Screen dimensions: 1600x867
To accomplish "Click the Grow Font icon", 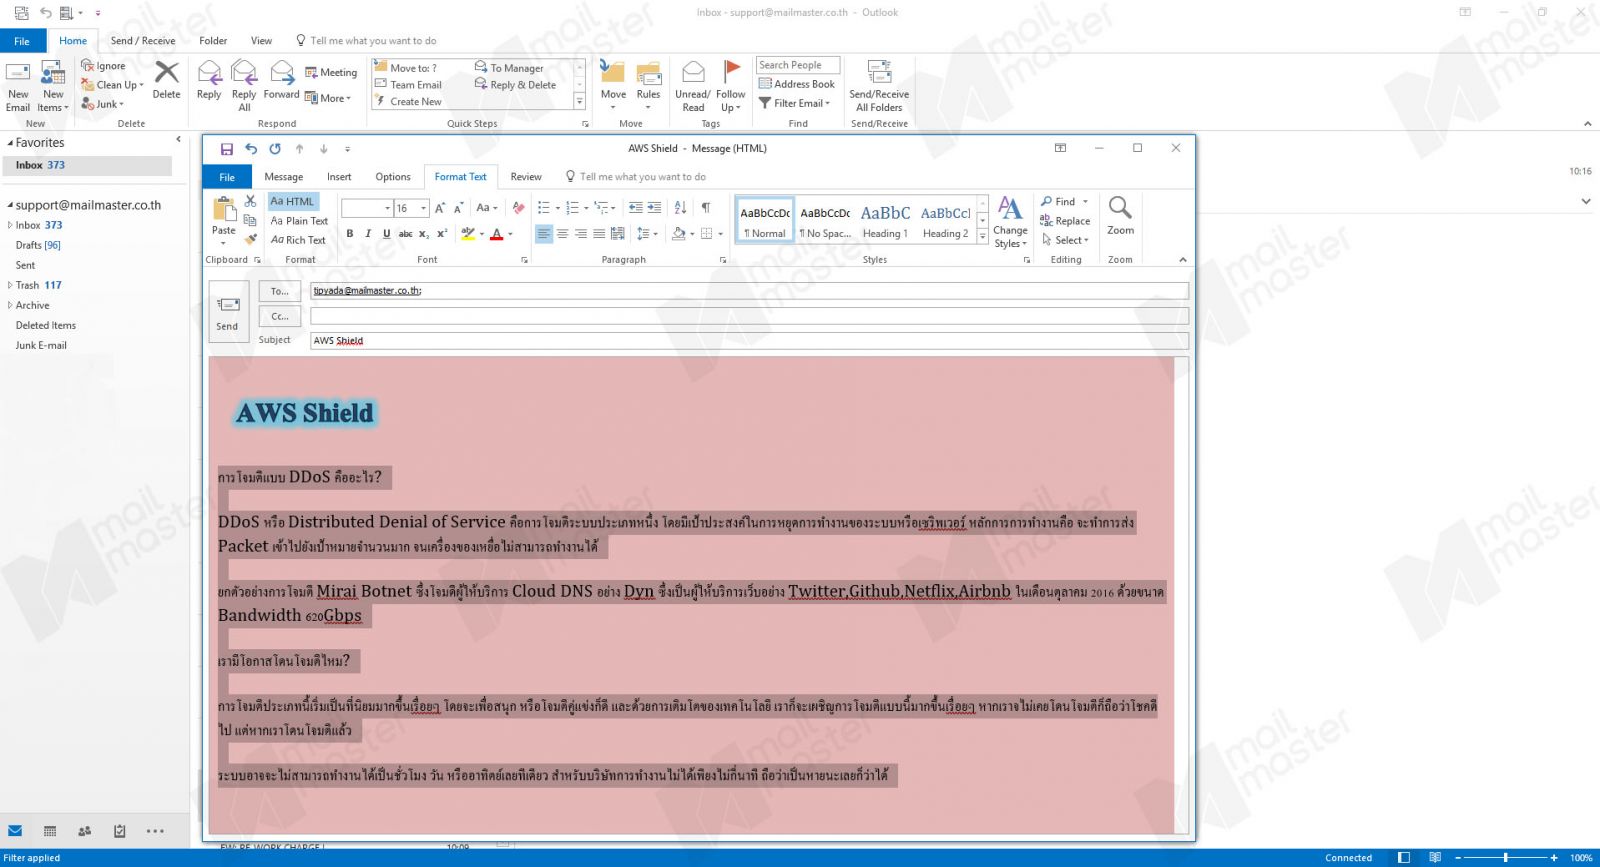I will point(440,208).
